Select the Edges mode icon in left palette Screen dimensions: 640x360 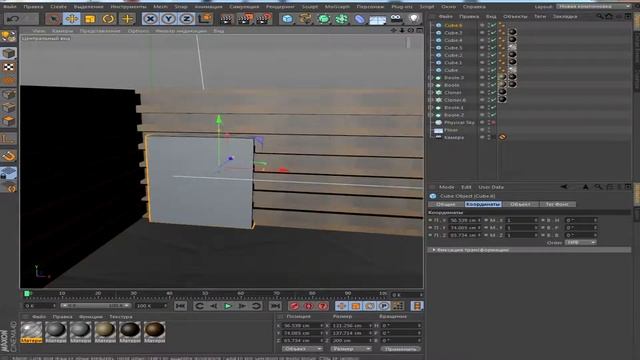point(9,108)
